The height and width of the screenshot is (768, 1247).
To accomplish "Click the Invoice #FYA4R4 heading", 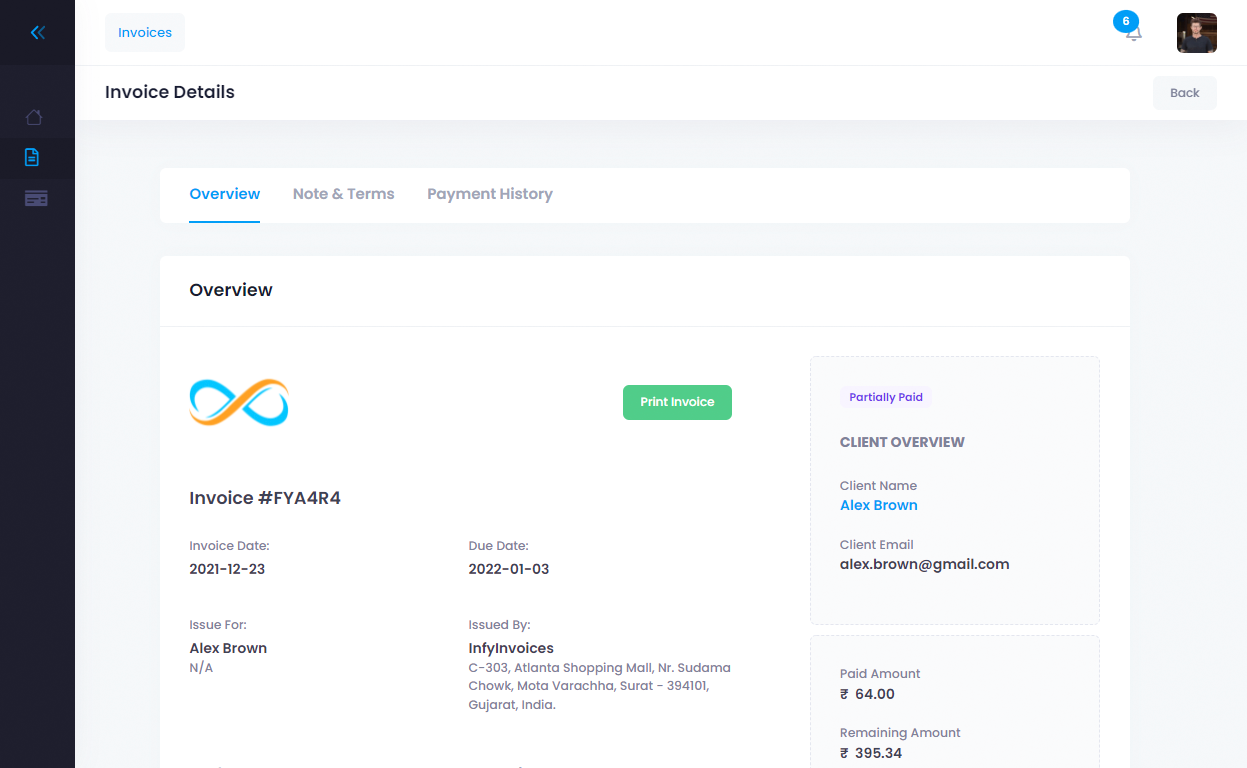I will pyautogui.click(x=265, y=497).
